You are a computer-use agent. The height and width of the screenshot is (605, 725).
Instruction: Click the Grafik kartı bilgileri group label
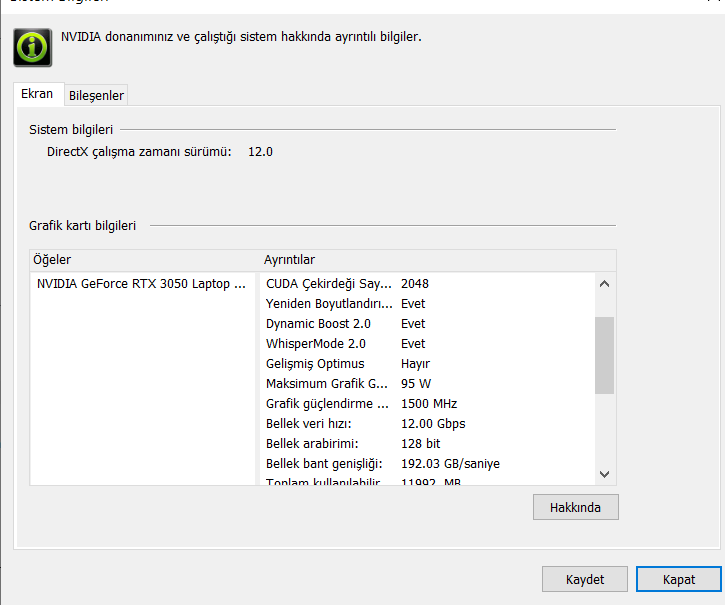click(83, 226)
